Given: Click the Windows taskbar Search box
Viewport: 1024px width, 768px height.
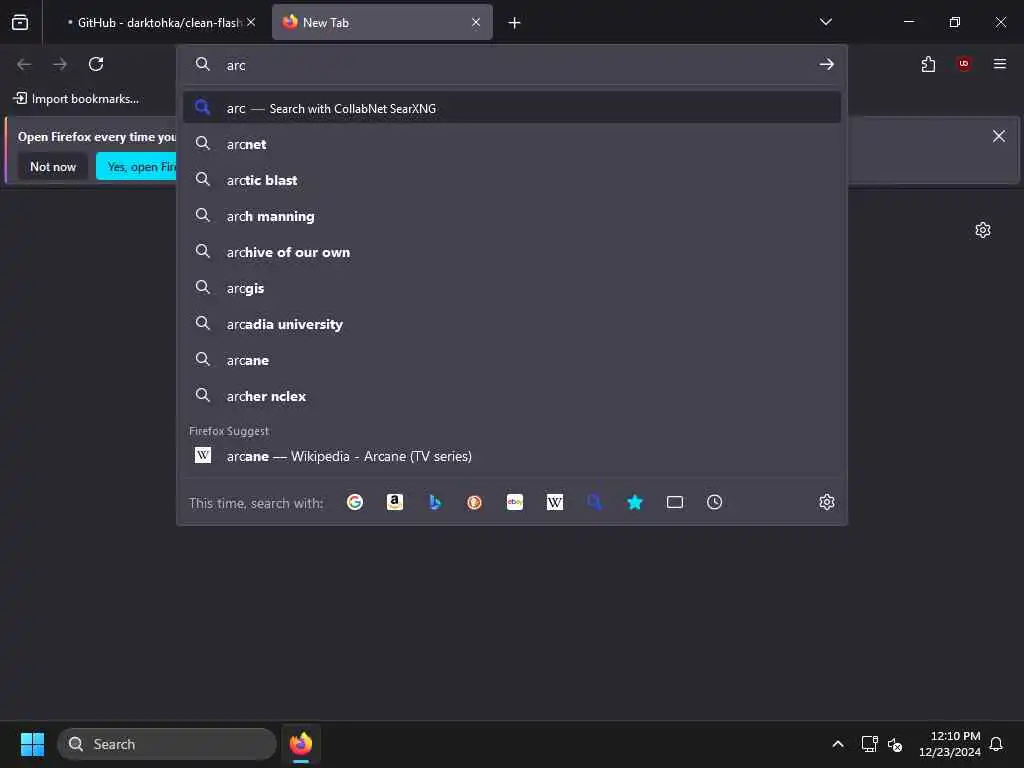Looking at the screenshot, I should click(167, 744).
